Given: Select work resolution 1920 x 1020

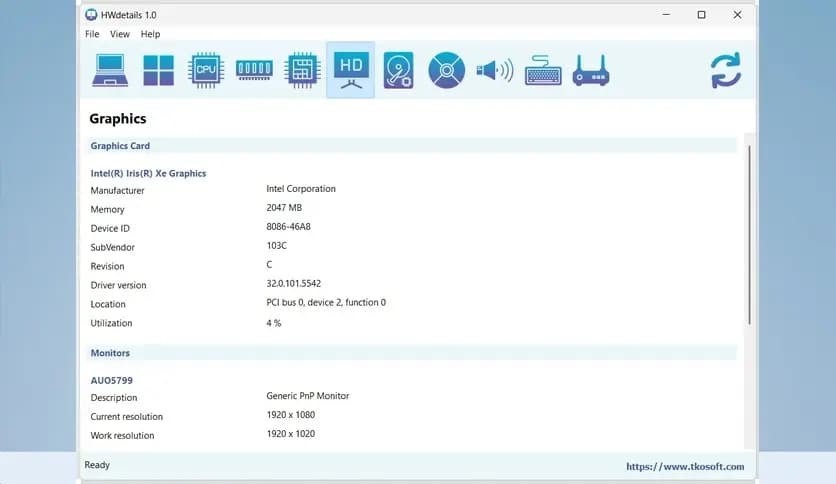Looking at the screenshot, I should point(291,434).
